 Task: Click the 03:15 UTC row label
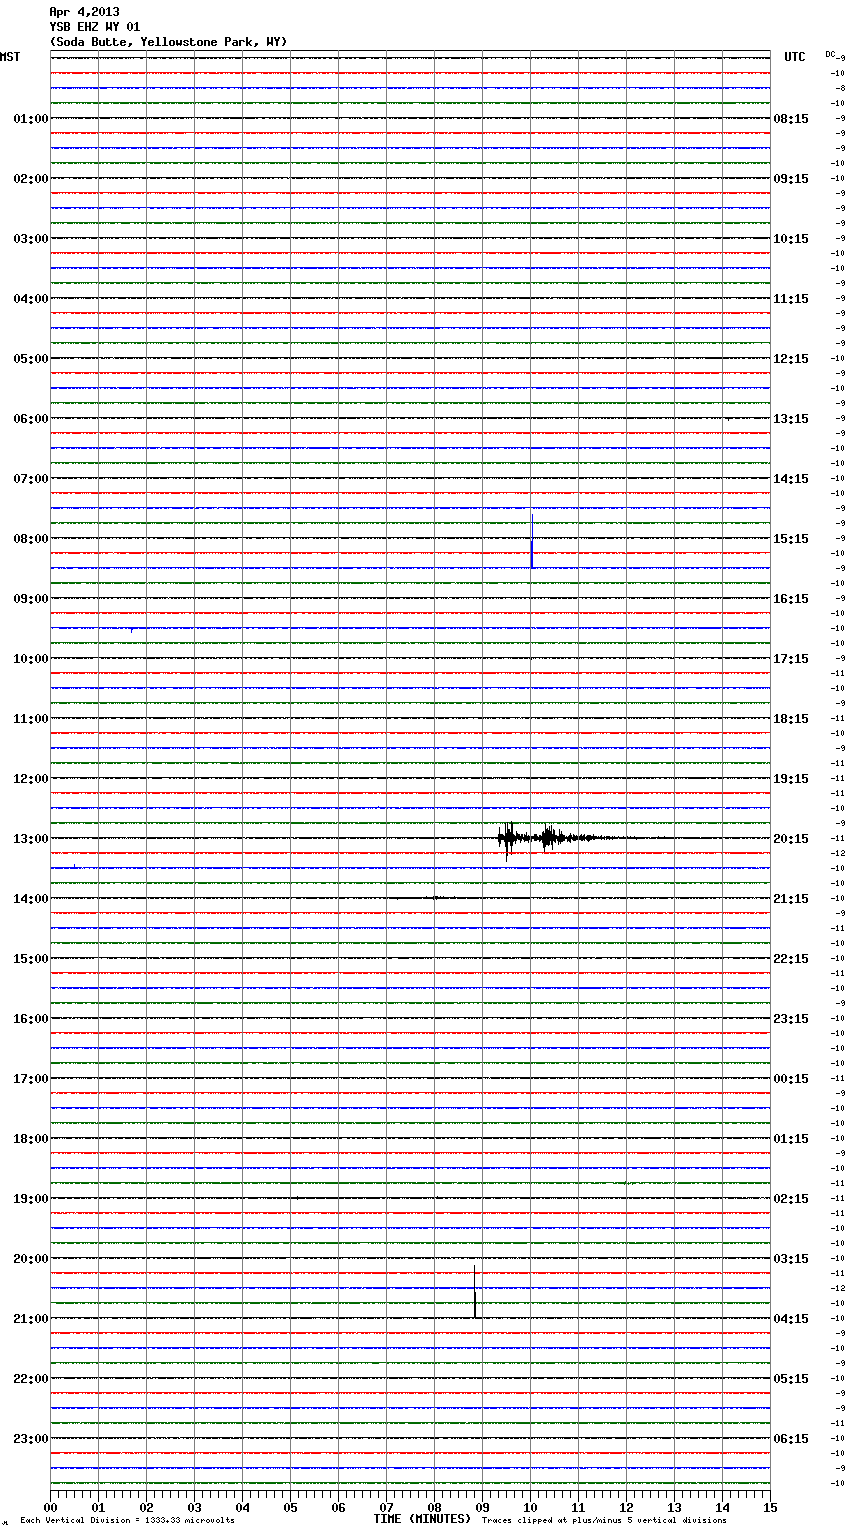[791, 1259]
